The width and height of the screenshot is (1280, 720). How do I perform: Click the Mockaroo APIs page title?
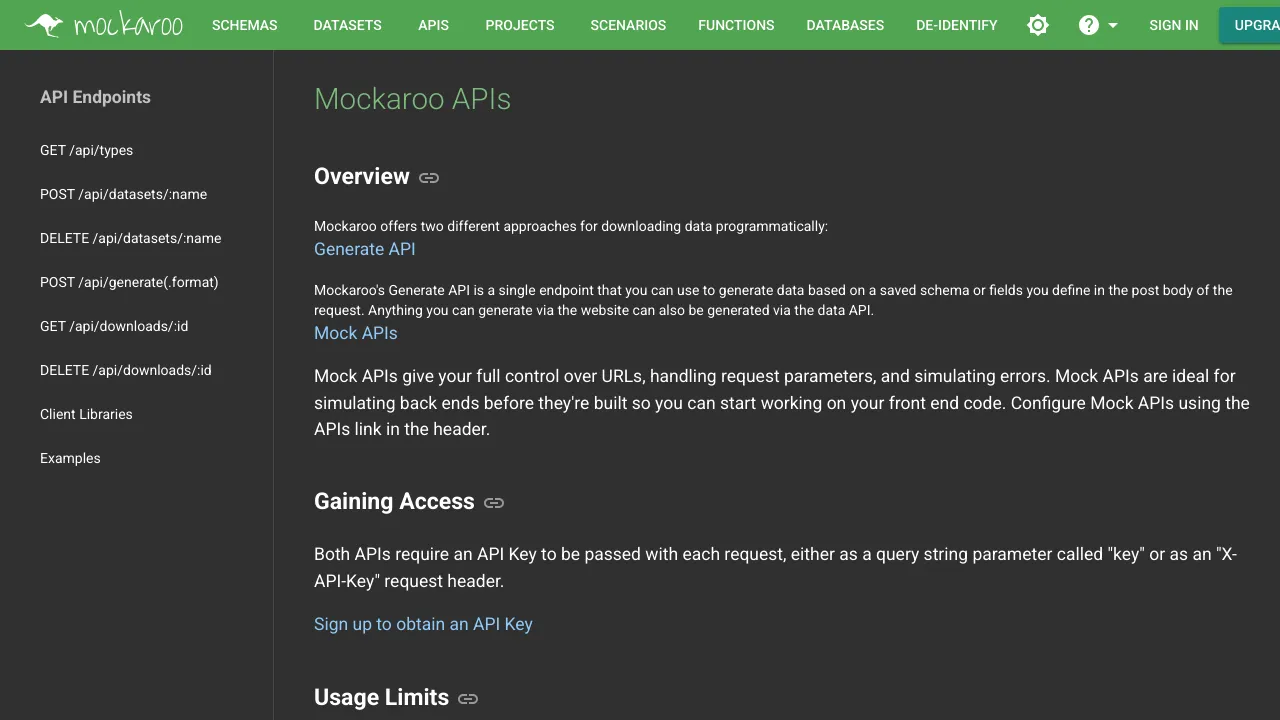click(412, 99)
